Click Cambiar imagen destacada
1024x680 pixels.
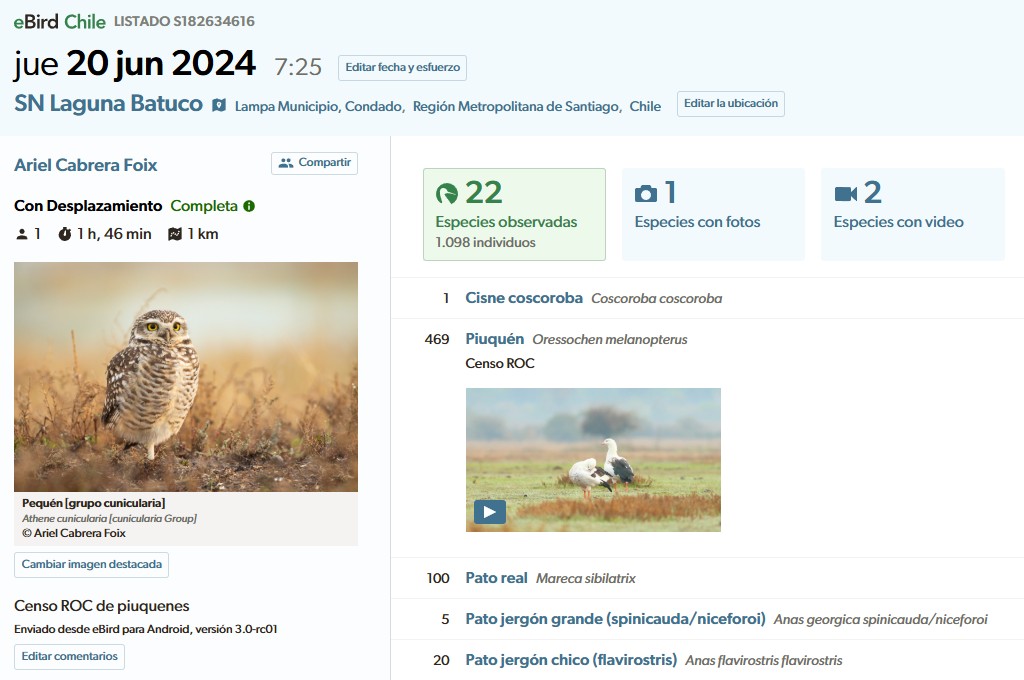[x=91, y=565]
